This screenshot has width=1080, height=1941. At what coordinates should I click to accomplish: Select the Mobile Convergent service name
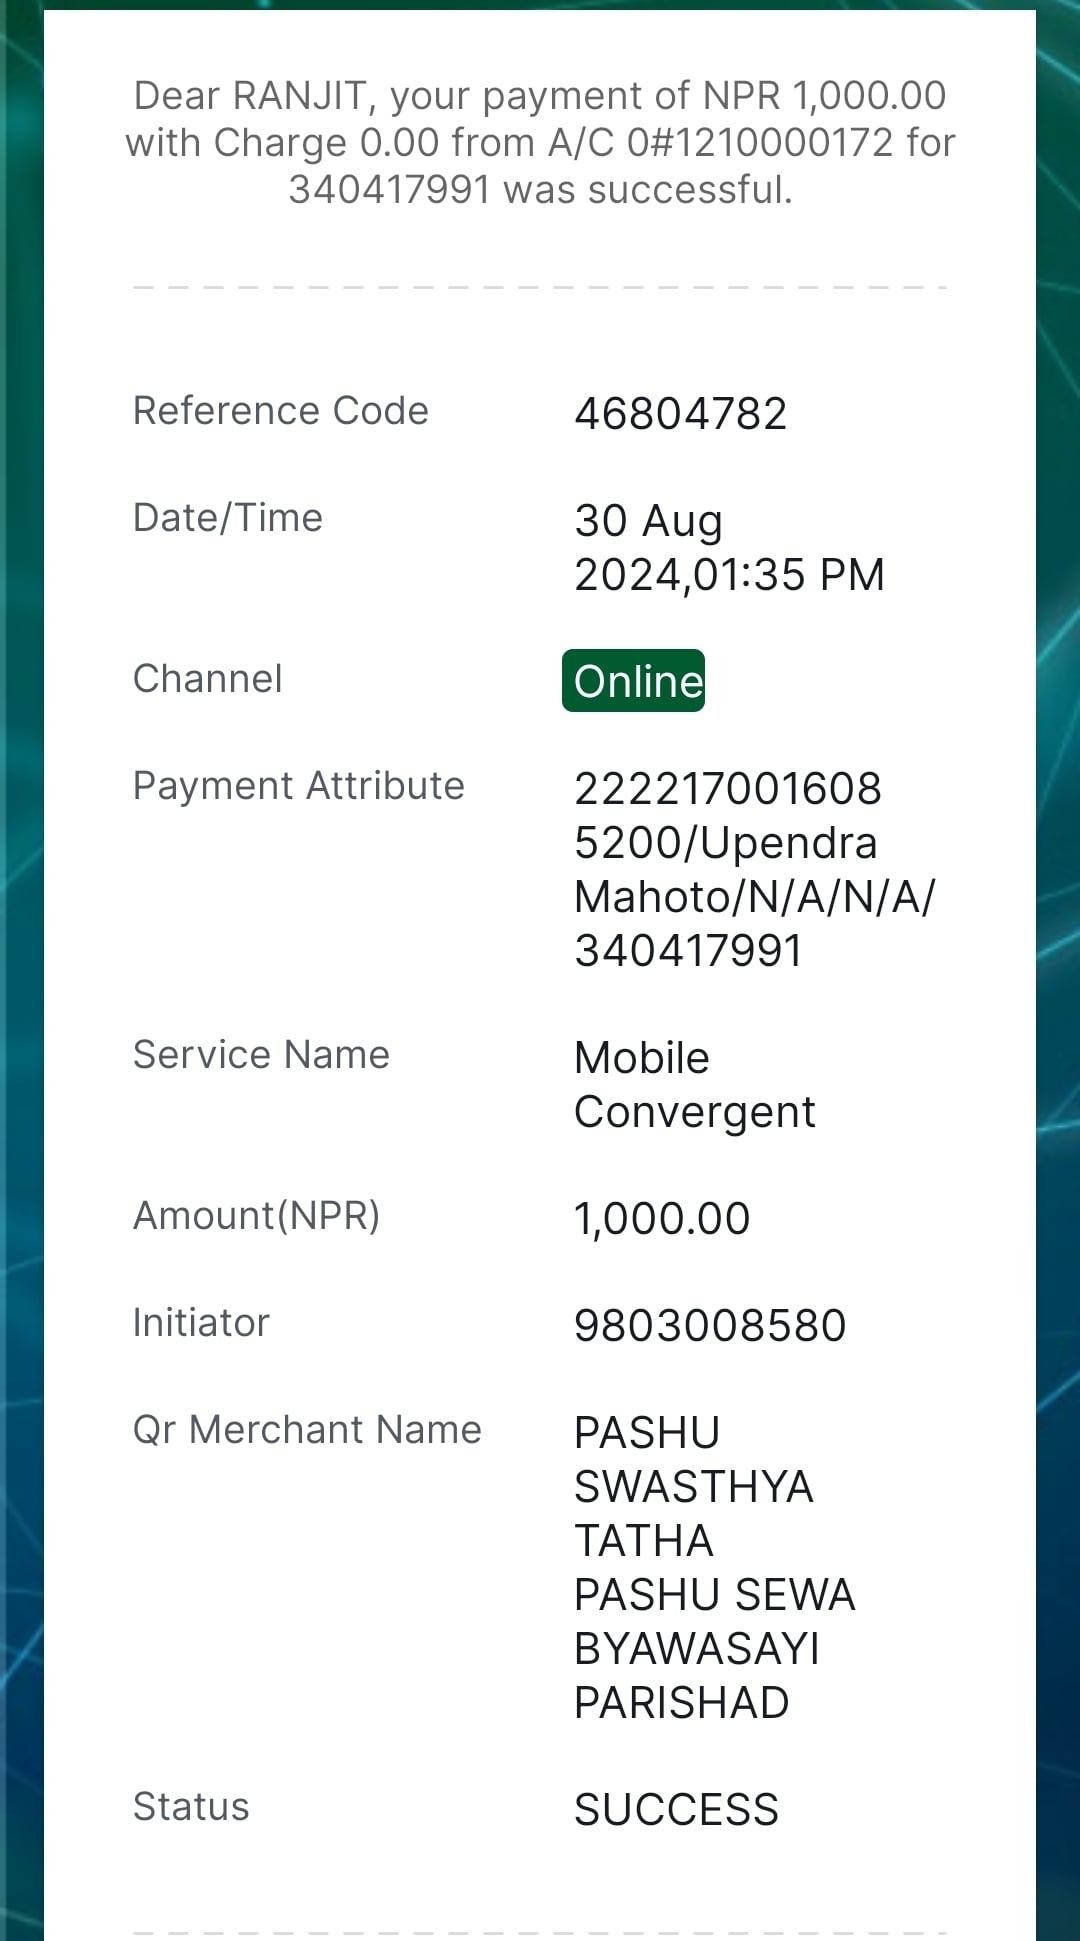694,1085
